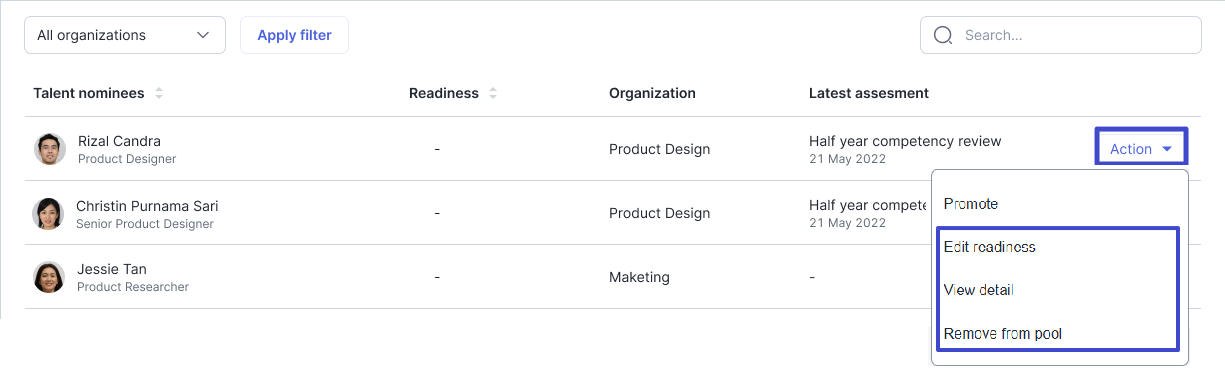Click the All organizations chevron arrow
This screenshot has height=392, width=1225.
(204, 35)
